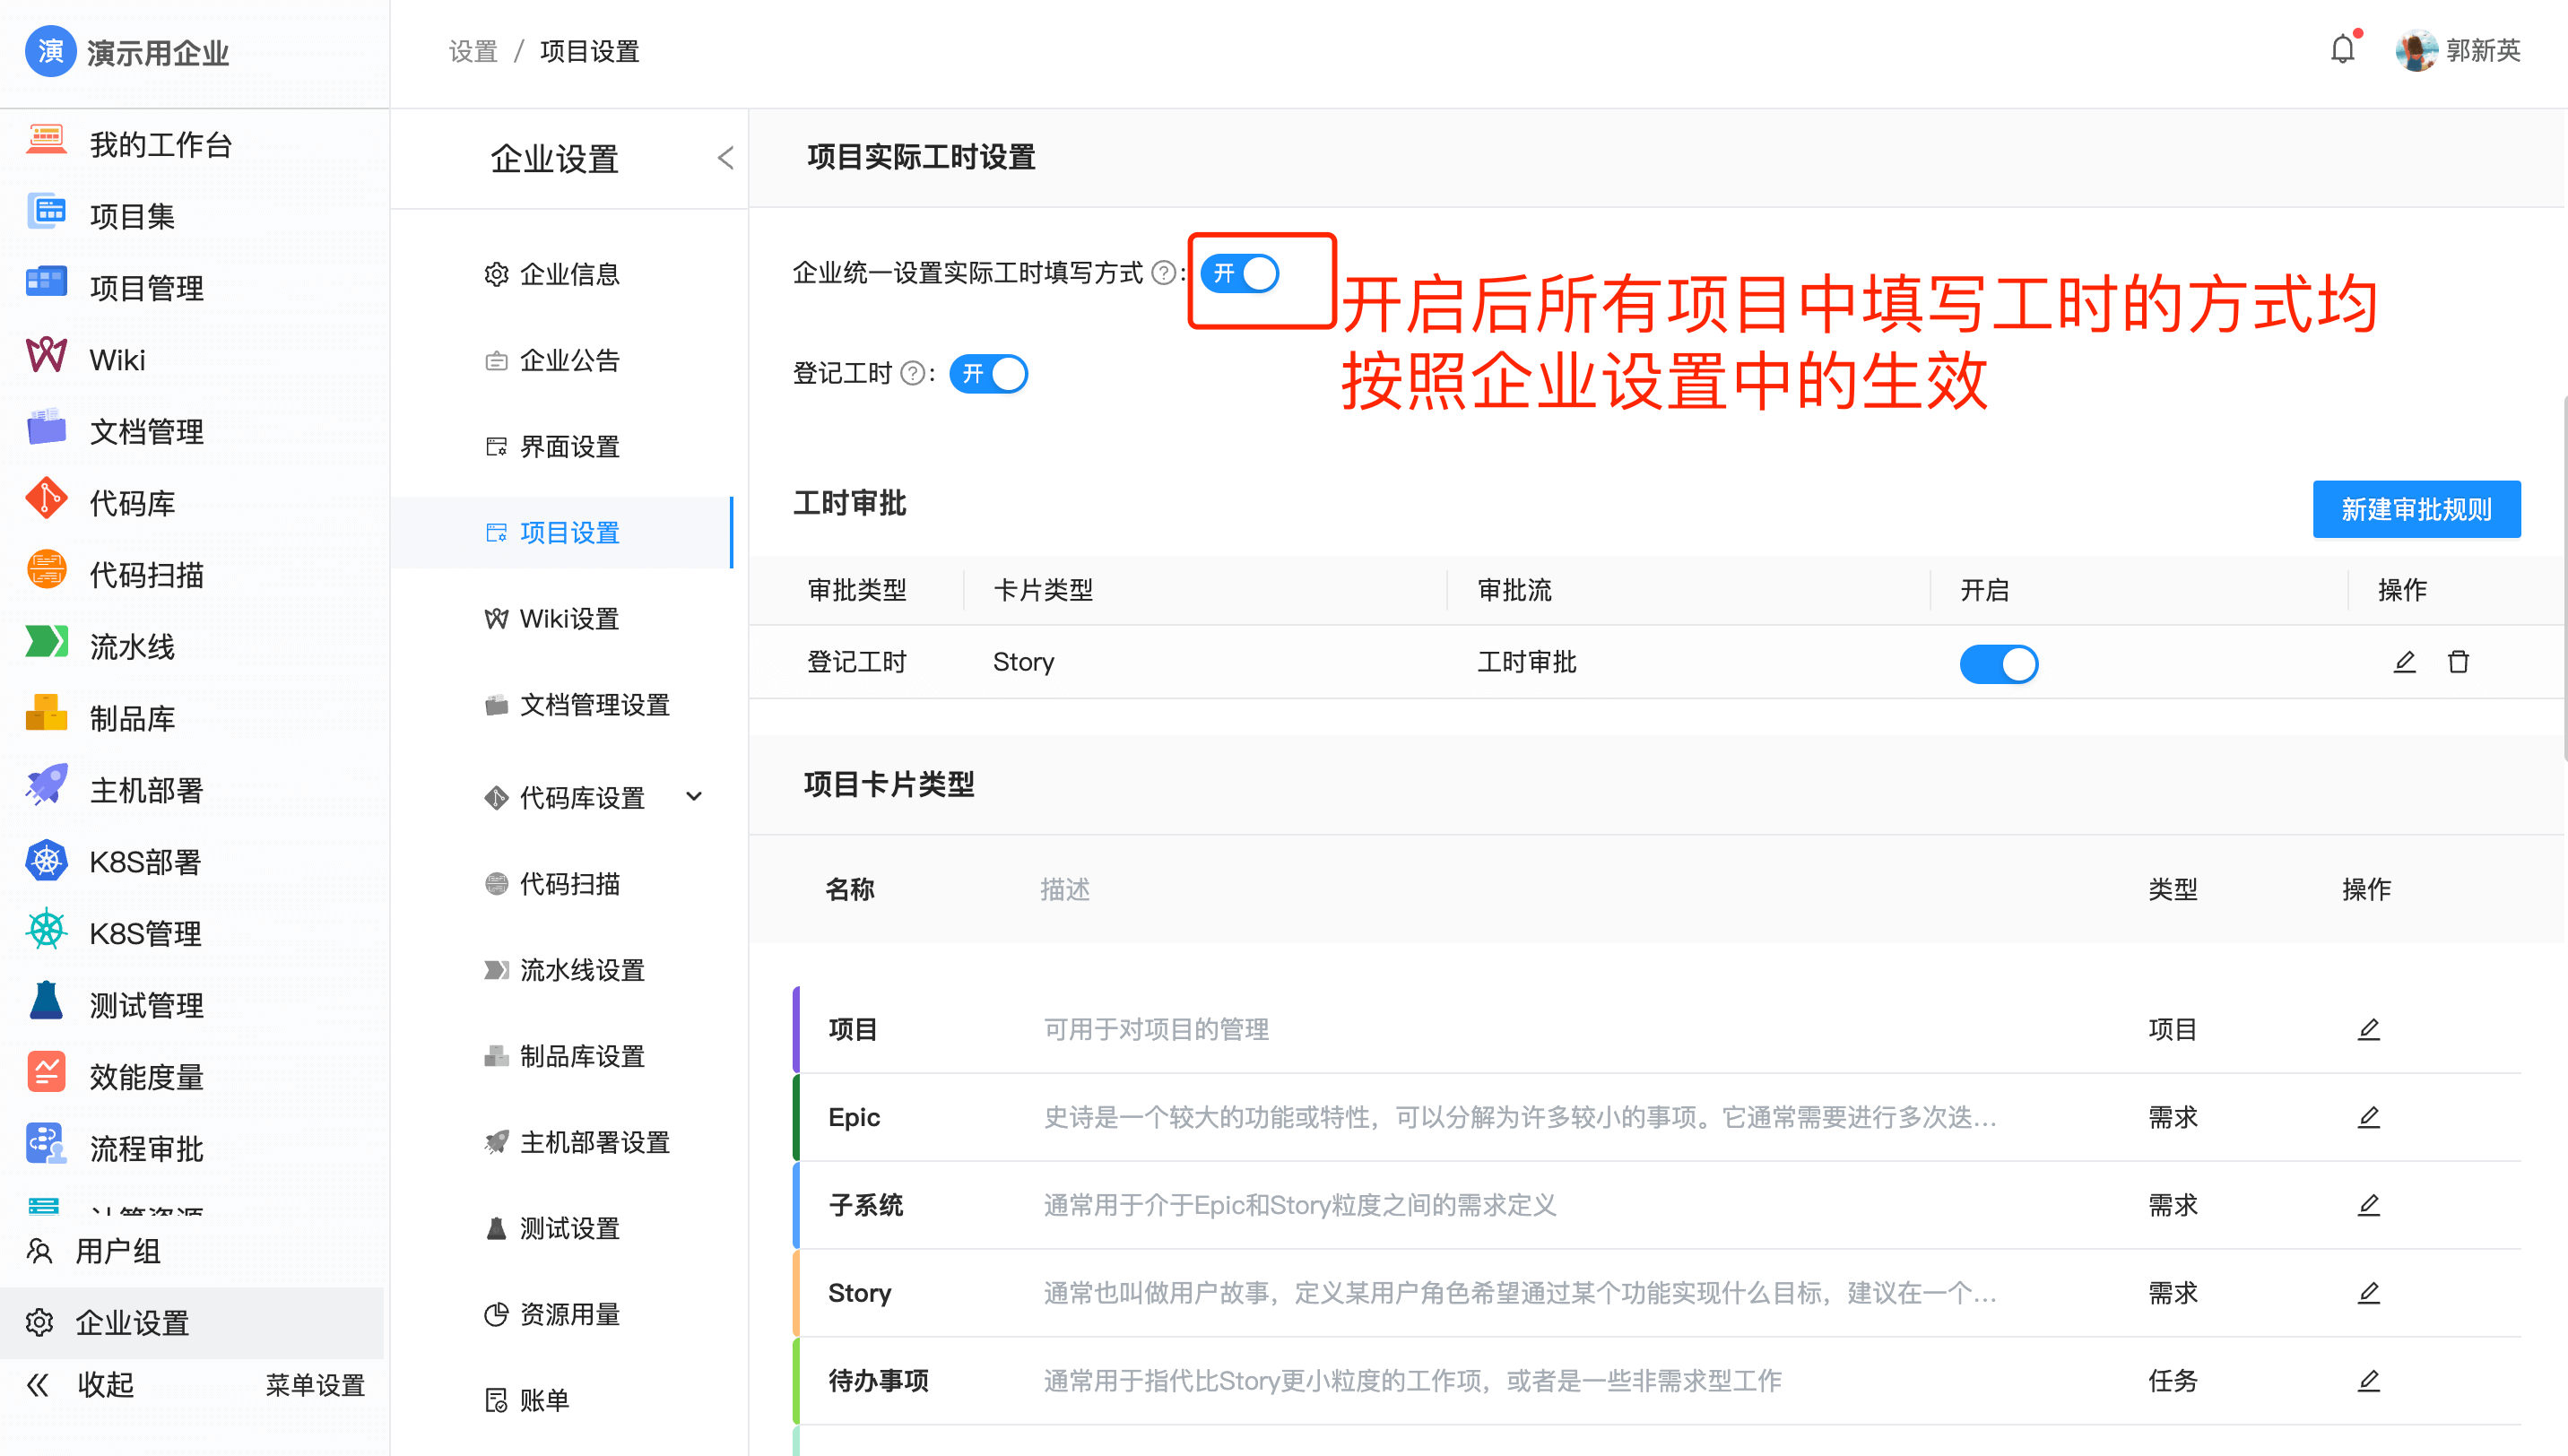Collapse the 企业设置 panel with its chevron
The width and height of the screenshot is (2568, 1456).
coord(725,158)
